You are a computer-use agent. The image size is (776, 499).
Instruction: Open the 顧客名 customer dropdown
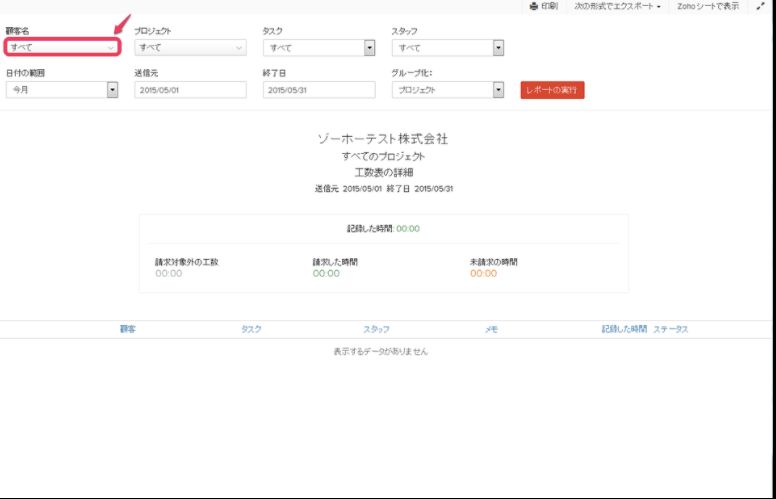pos(62,47)
